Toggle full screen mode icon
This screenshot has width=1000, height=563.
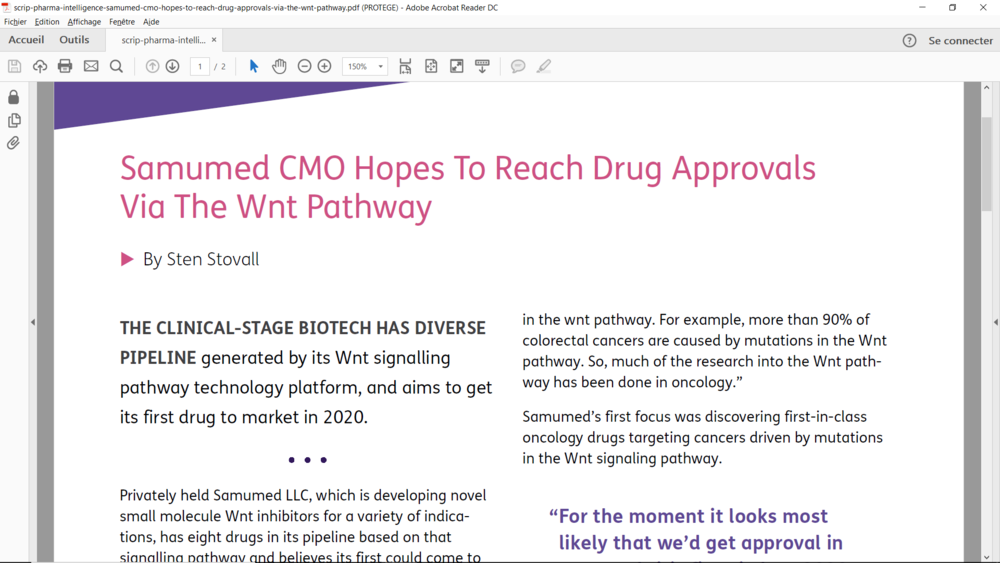(456, 66)
